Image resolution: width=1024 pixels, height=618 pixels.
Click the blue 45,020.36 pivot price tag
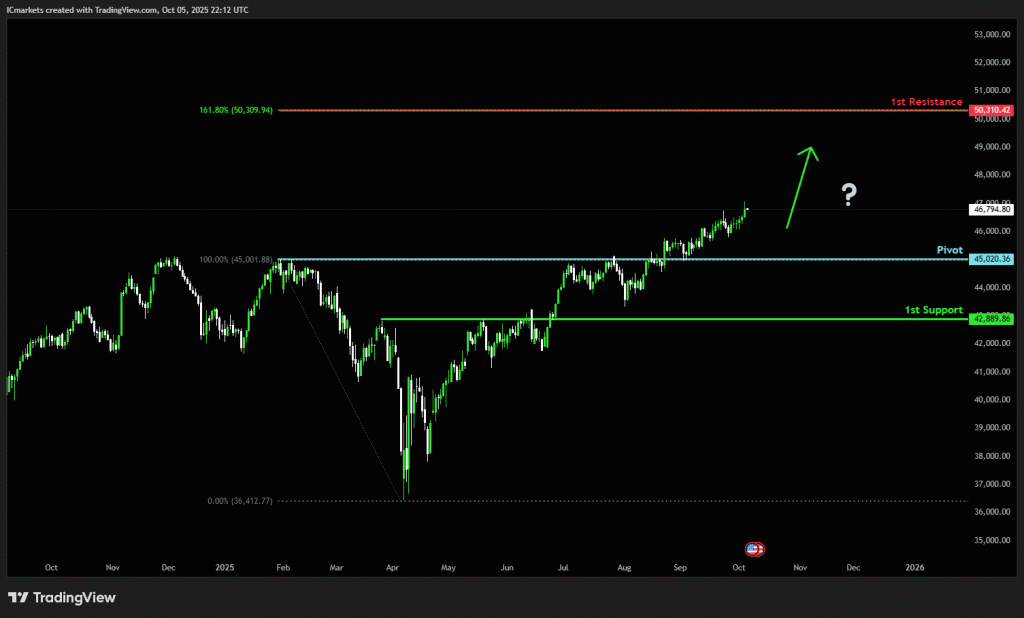coord(992,259)
